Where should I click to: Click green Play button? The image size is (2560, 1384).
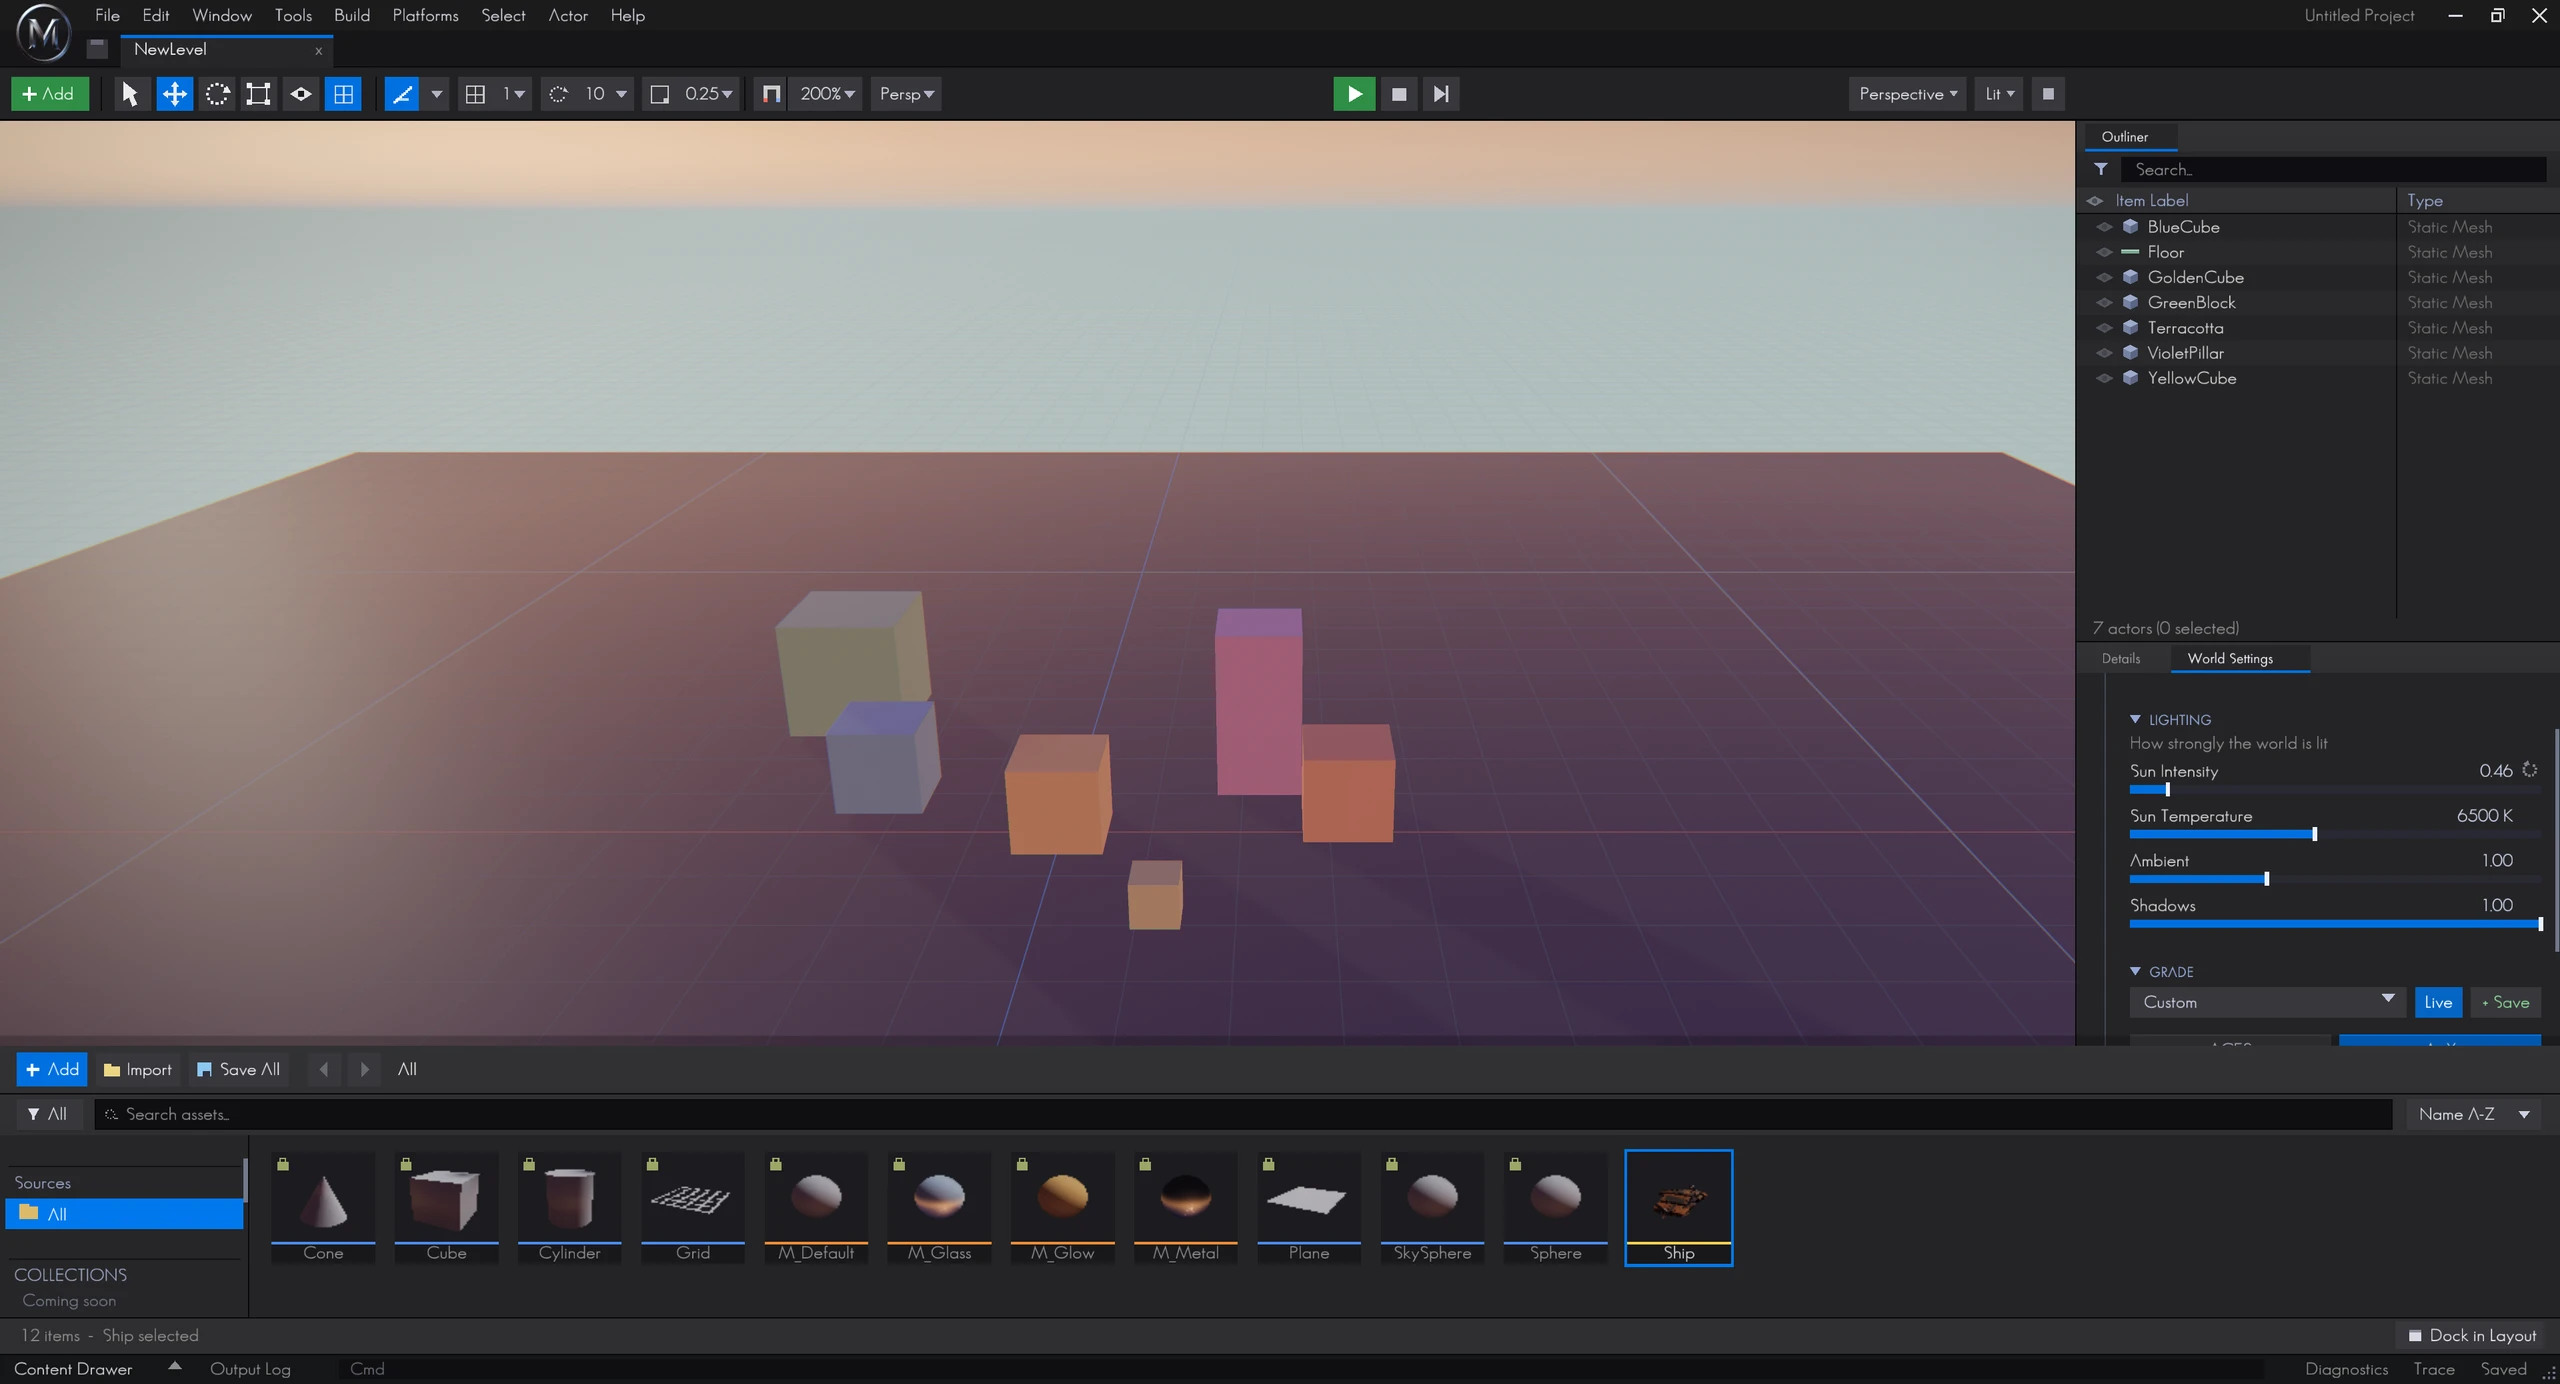pos(1354,94)
